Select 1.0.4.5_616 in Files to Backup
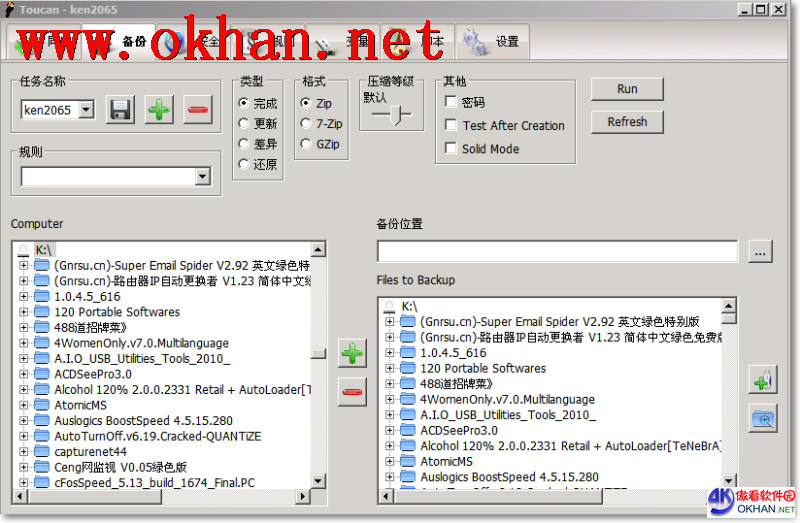This screenshot has width=800, height=523. 453,353
